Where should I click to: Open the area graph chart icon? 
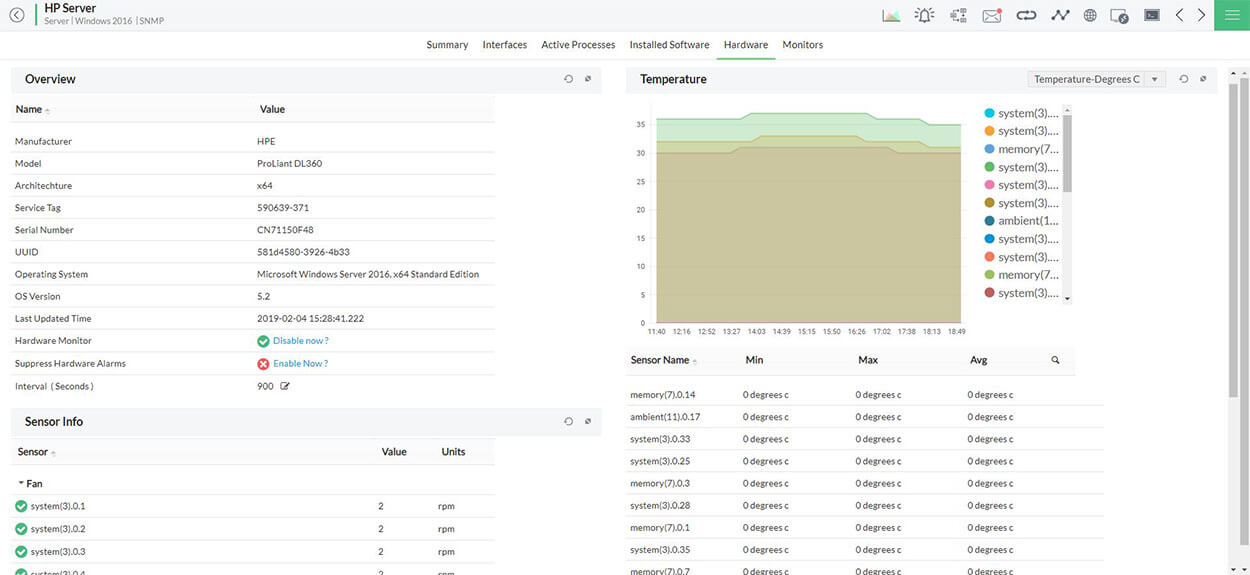pos(891,15)
